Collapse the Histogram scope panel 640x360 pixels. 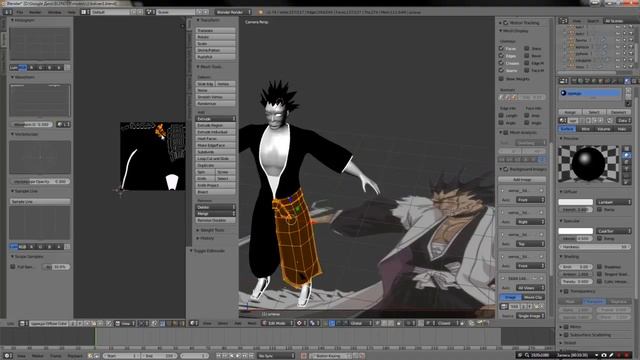22,20
